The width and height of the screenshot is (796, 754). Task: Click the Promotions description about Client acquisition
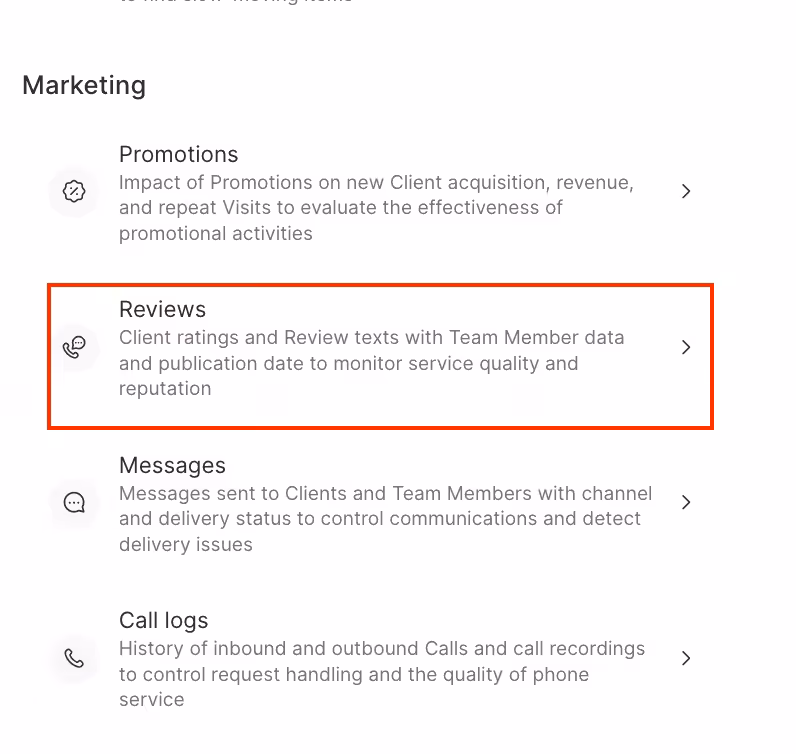tap(375, 208)
